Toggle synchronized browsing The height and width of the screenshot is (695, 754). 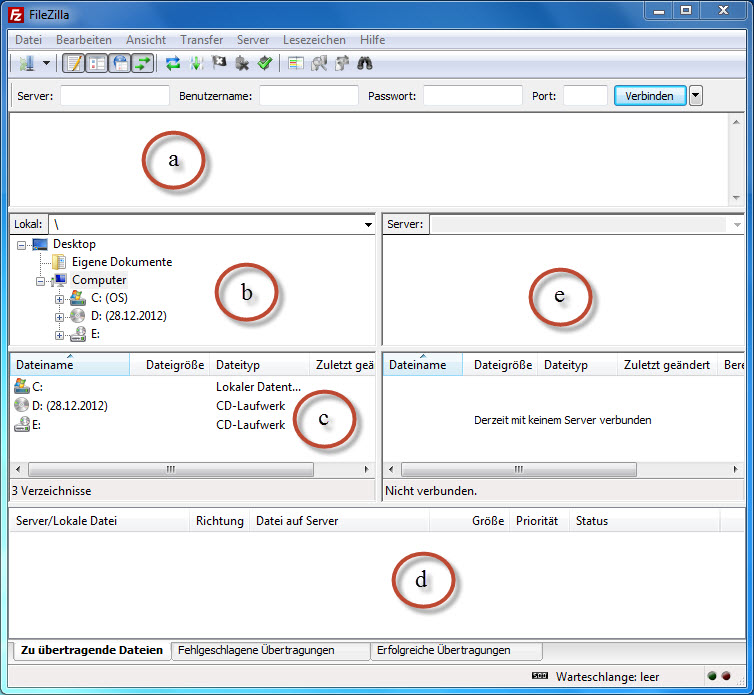tap(341, 63)
